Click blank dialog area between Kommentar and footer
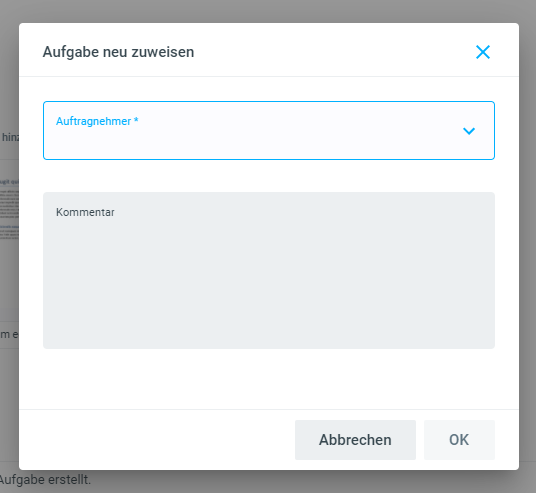This screenshot has height=493, width=536. pyautogui.click(x=269, y=379)
